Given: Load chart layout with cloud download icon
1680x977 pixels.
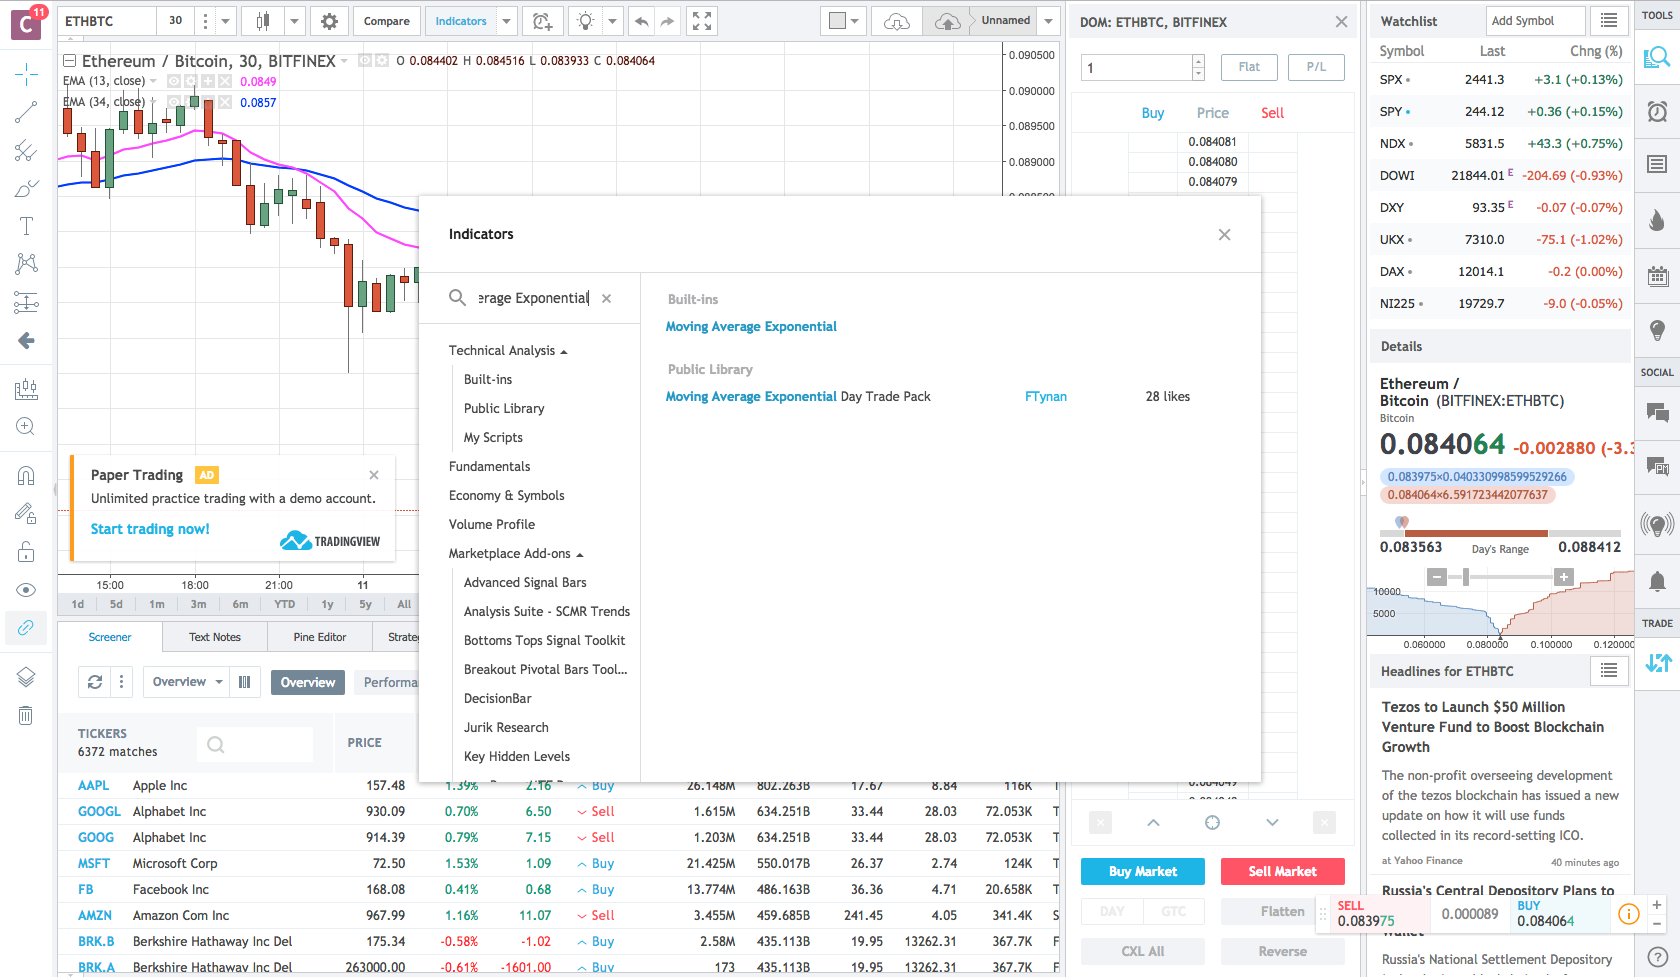Looking at the screenshot, I should 897,21.
